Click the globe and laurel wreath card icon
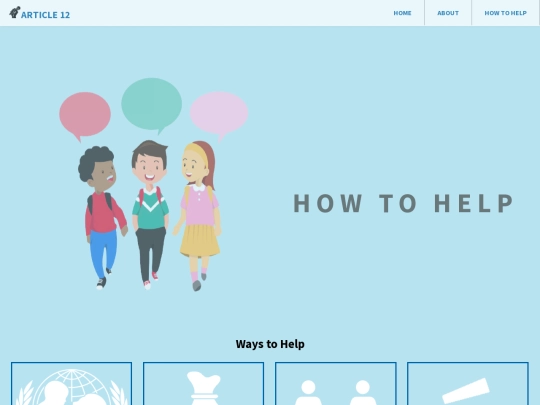Screen dimensions: 540x405 point(72,387)
